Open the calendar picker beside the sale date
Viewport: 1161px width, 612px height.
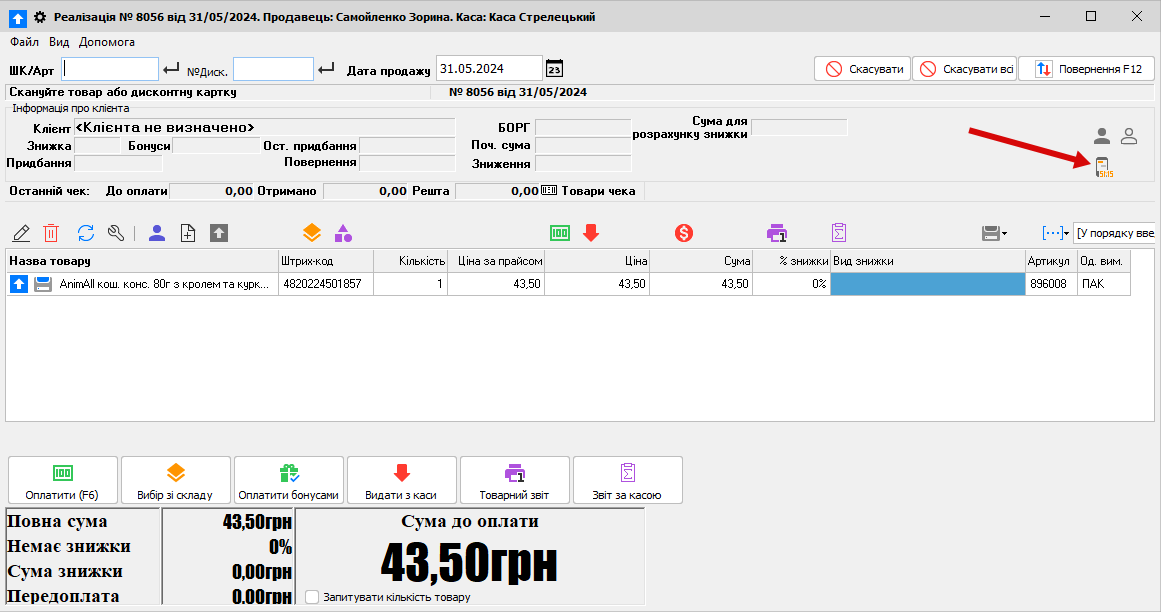pos(554,69)
